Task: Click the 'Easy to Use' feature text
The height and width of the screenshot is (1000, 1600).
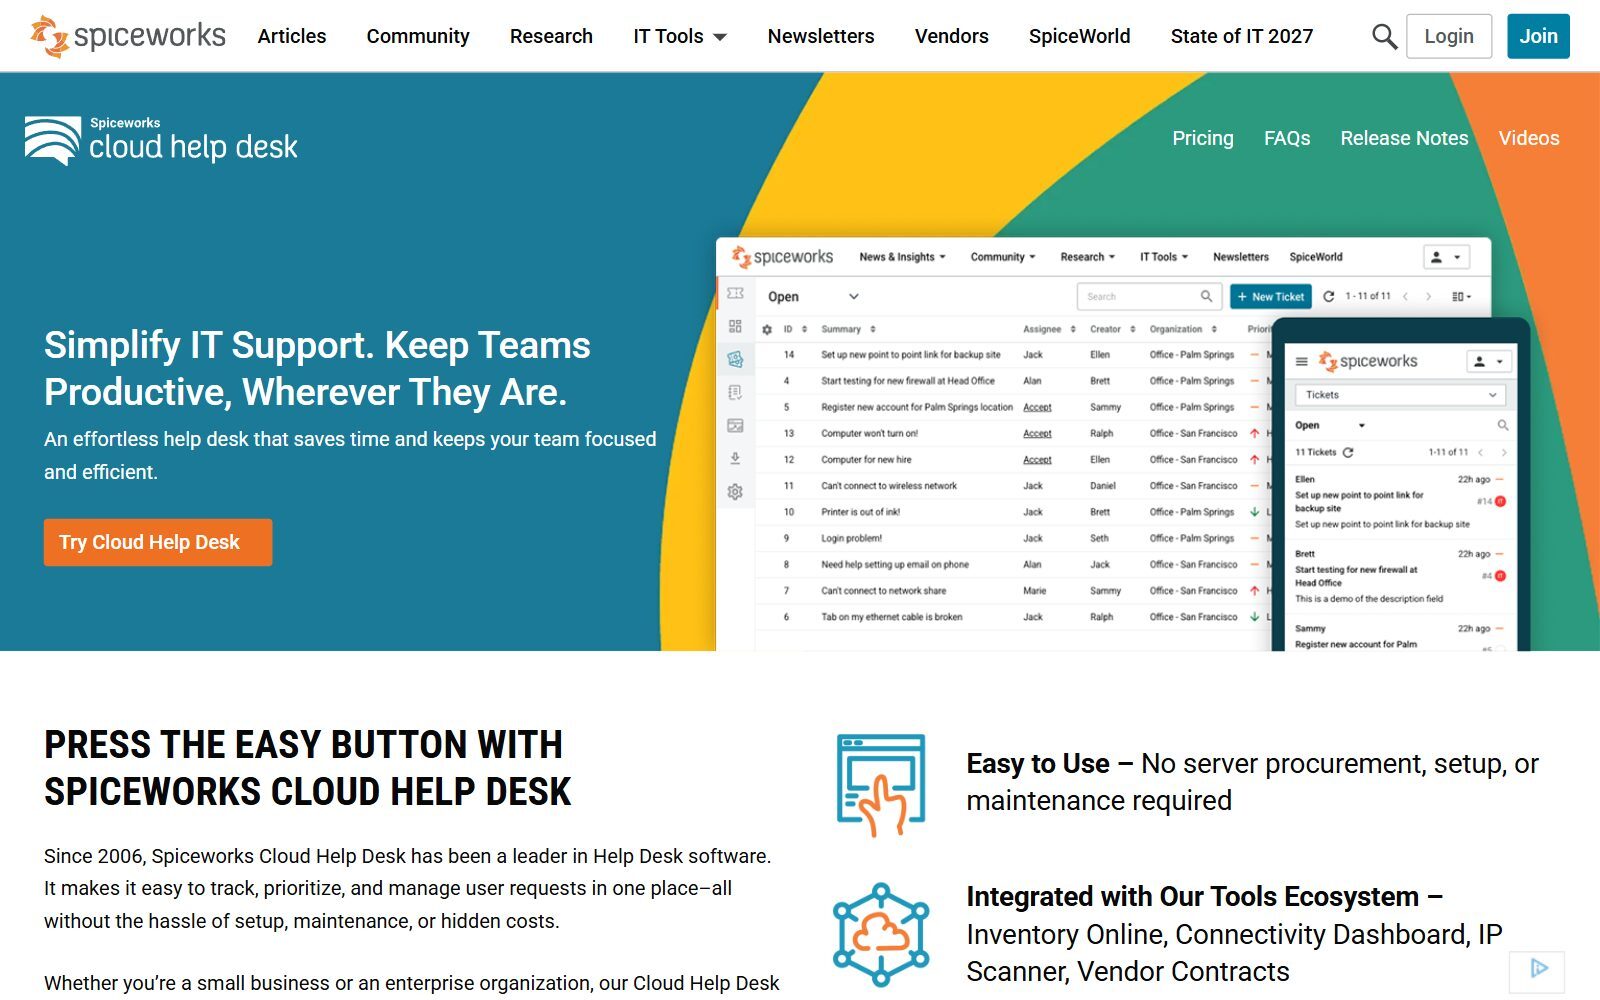Action: pyautogui.click(x=1252, y=782)
